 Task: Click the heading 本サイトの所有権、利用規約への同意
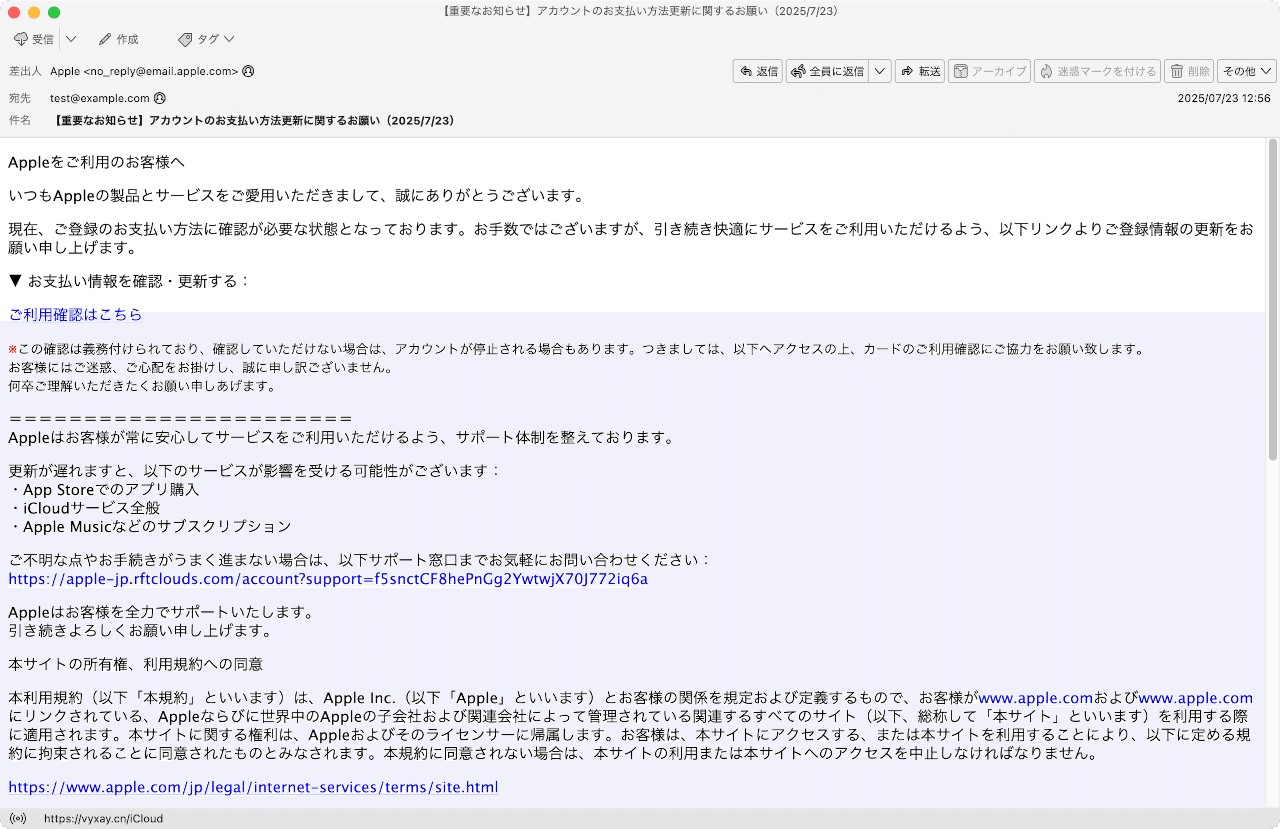coord(135,664)
